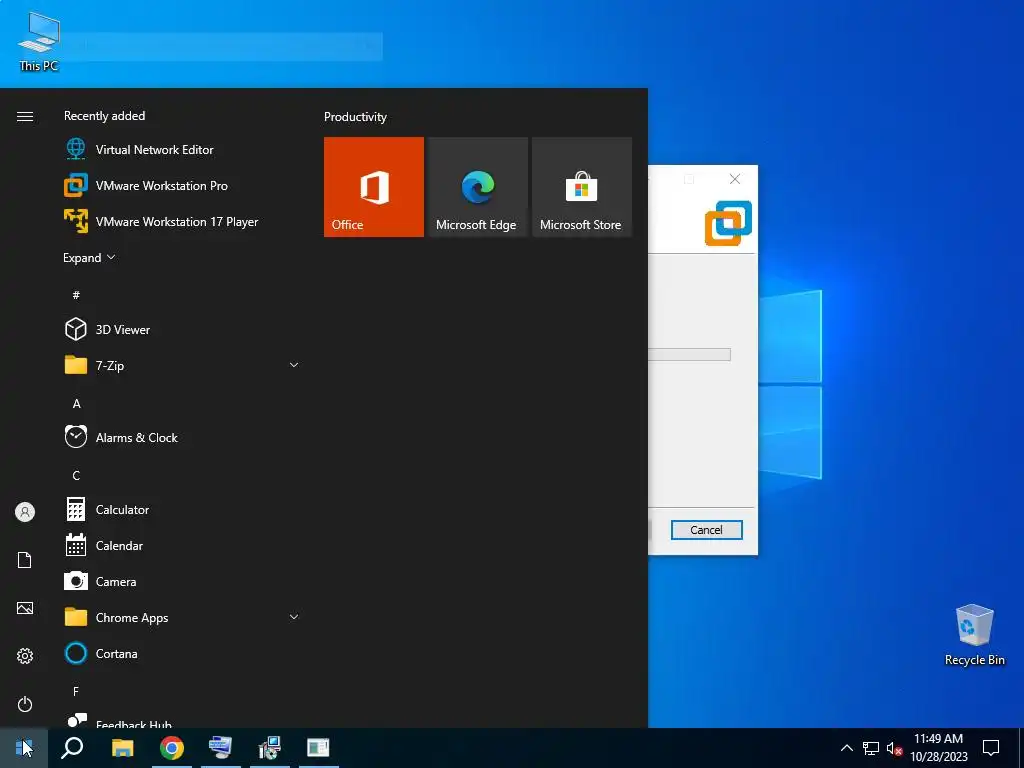
Task: Open taskbar Search
Action: pyautogui.click(x=72, y=748)
